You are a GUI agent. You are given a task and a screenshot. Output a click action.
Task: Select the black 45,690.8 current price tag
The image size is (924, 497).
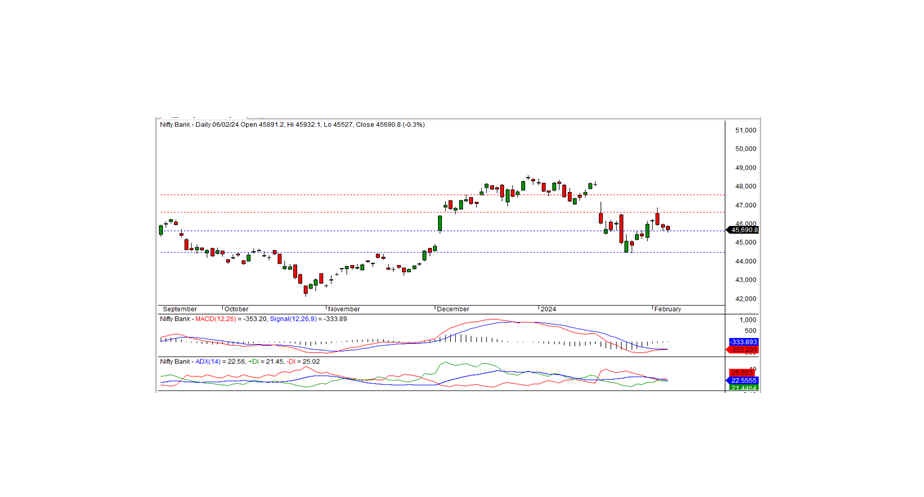click(x=744, y=230)
